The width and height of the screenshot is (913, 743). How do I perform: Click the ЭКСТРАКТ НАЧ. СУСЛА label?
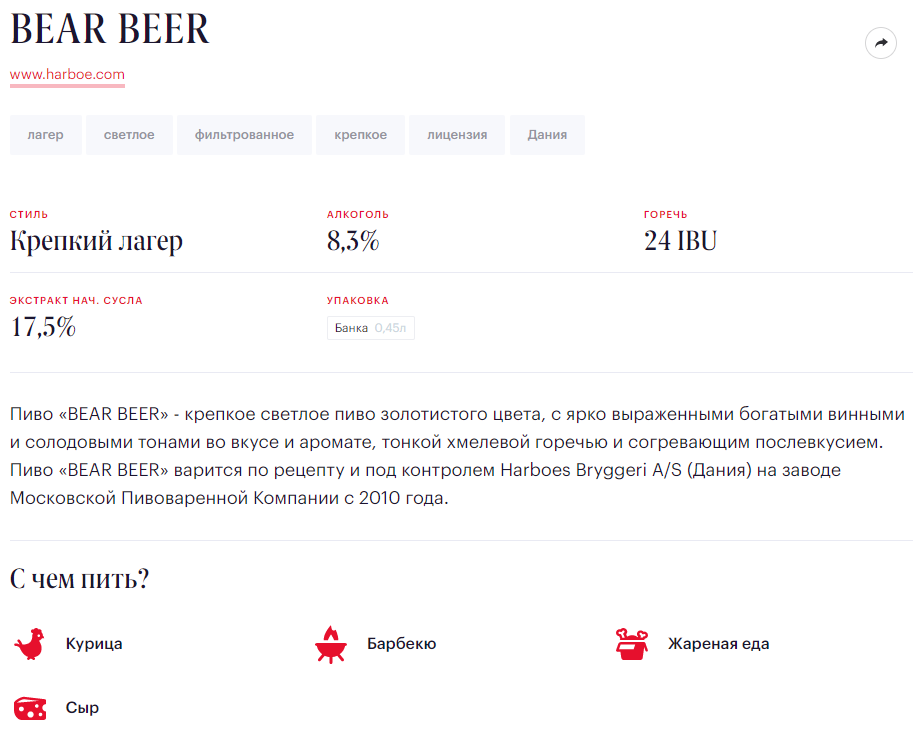[x=76, y=300]
